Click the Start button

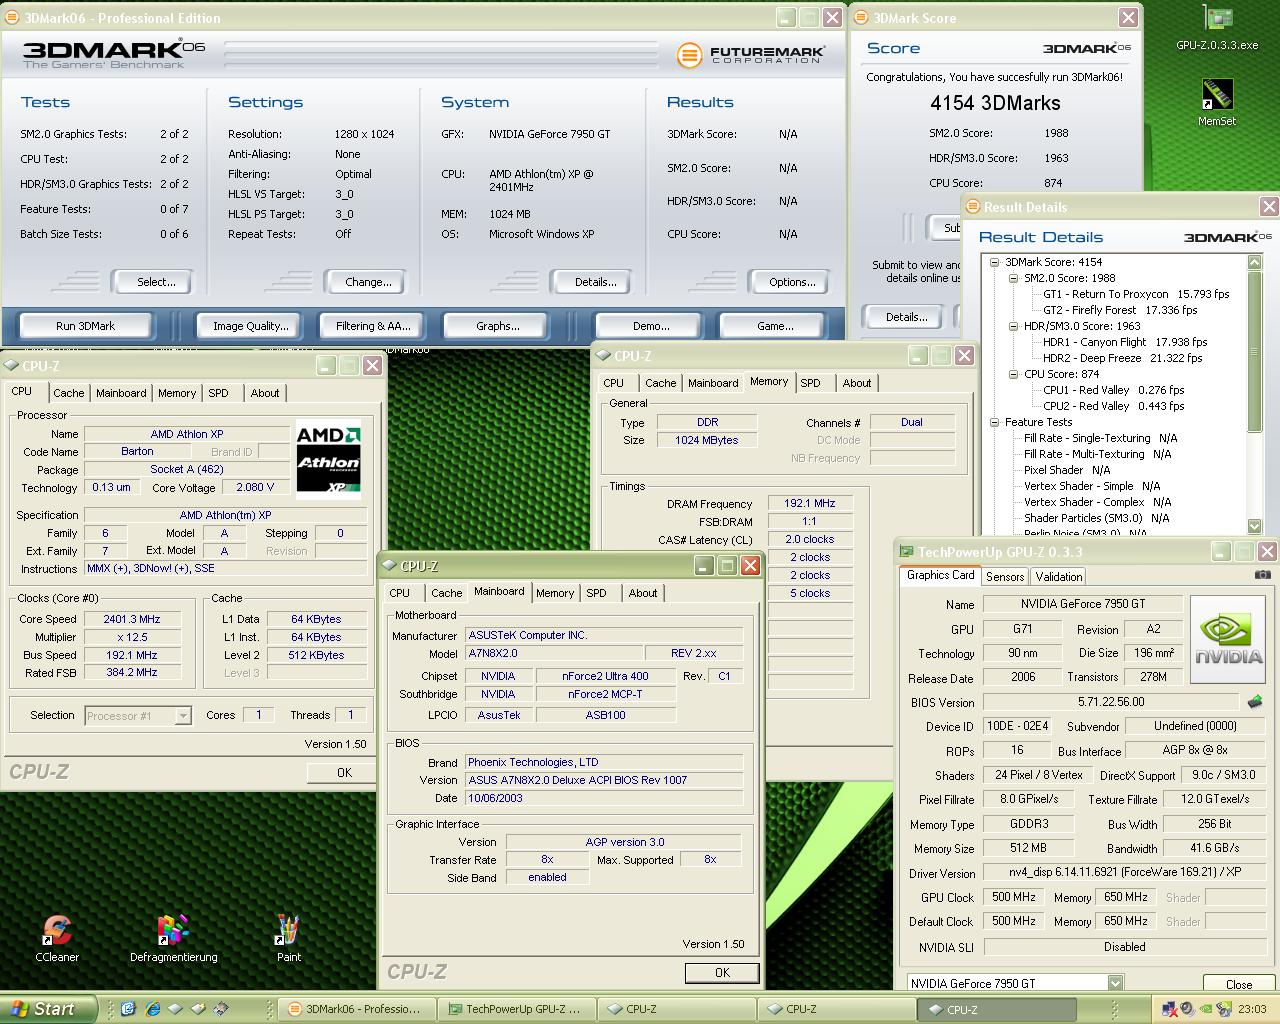(x=49, y=1009)
